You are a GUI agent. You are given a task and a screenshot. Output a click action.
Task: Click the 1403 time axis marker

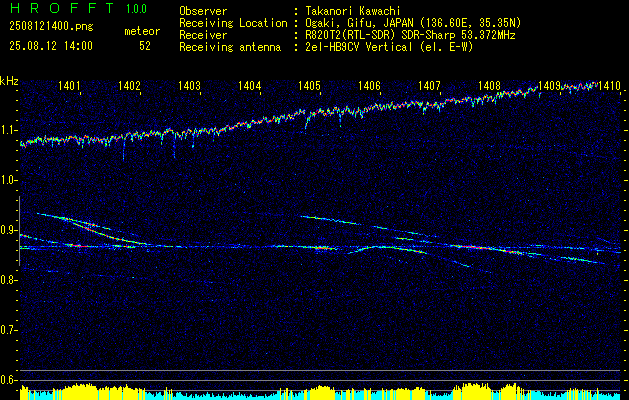click(189, 85)
